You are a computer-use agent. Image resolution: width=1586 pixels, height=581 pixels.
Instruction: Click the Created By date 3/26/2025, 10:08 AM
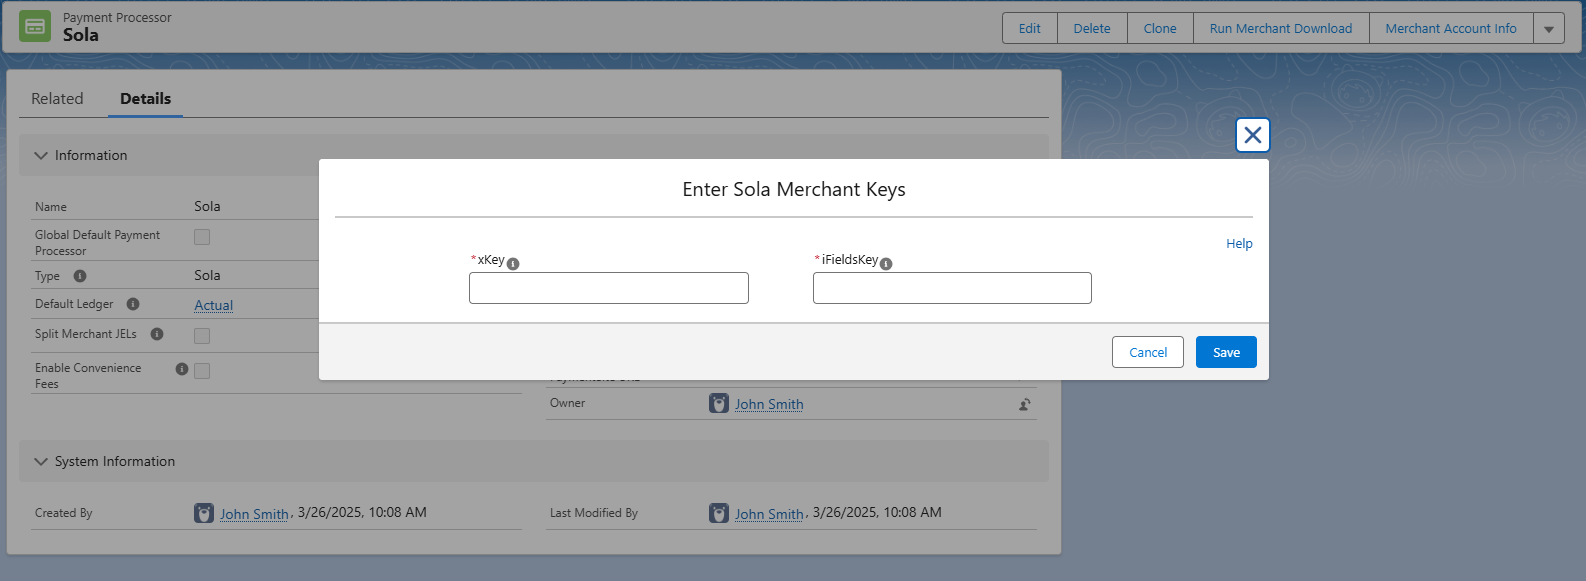tap(362, 512)
